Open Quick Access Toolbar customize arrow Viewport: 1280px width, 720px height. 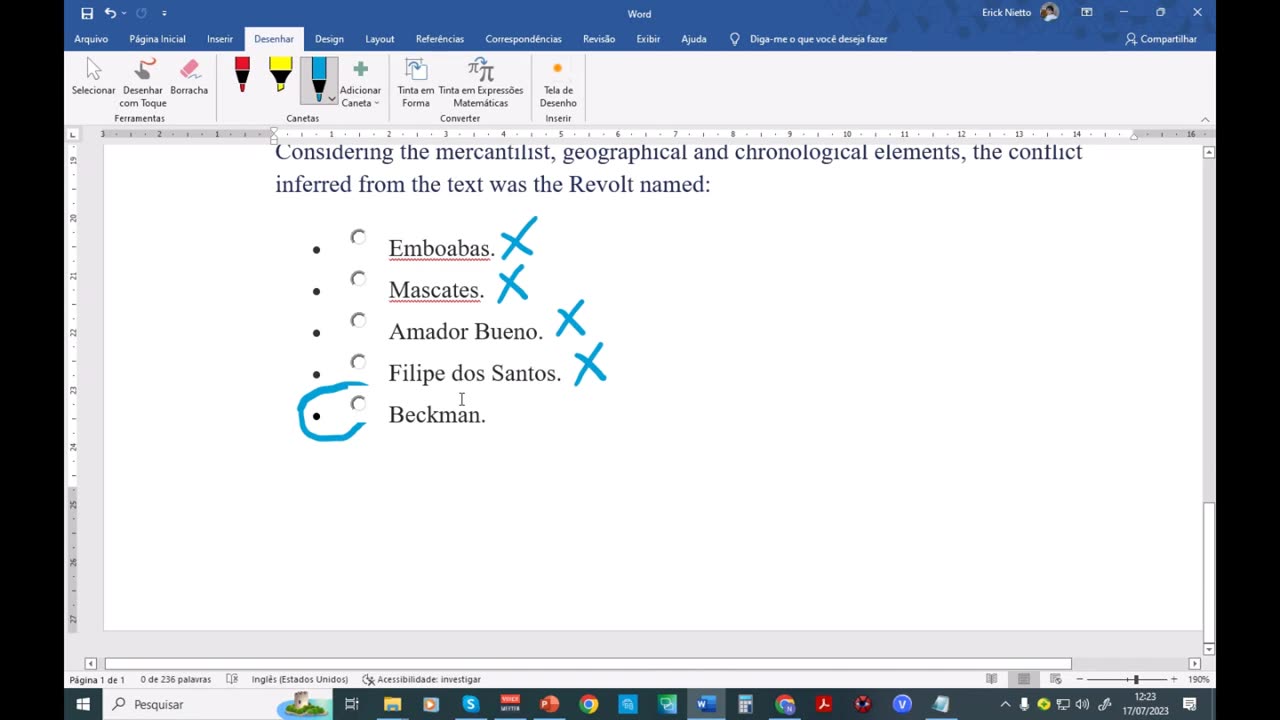(164, 14)
